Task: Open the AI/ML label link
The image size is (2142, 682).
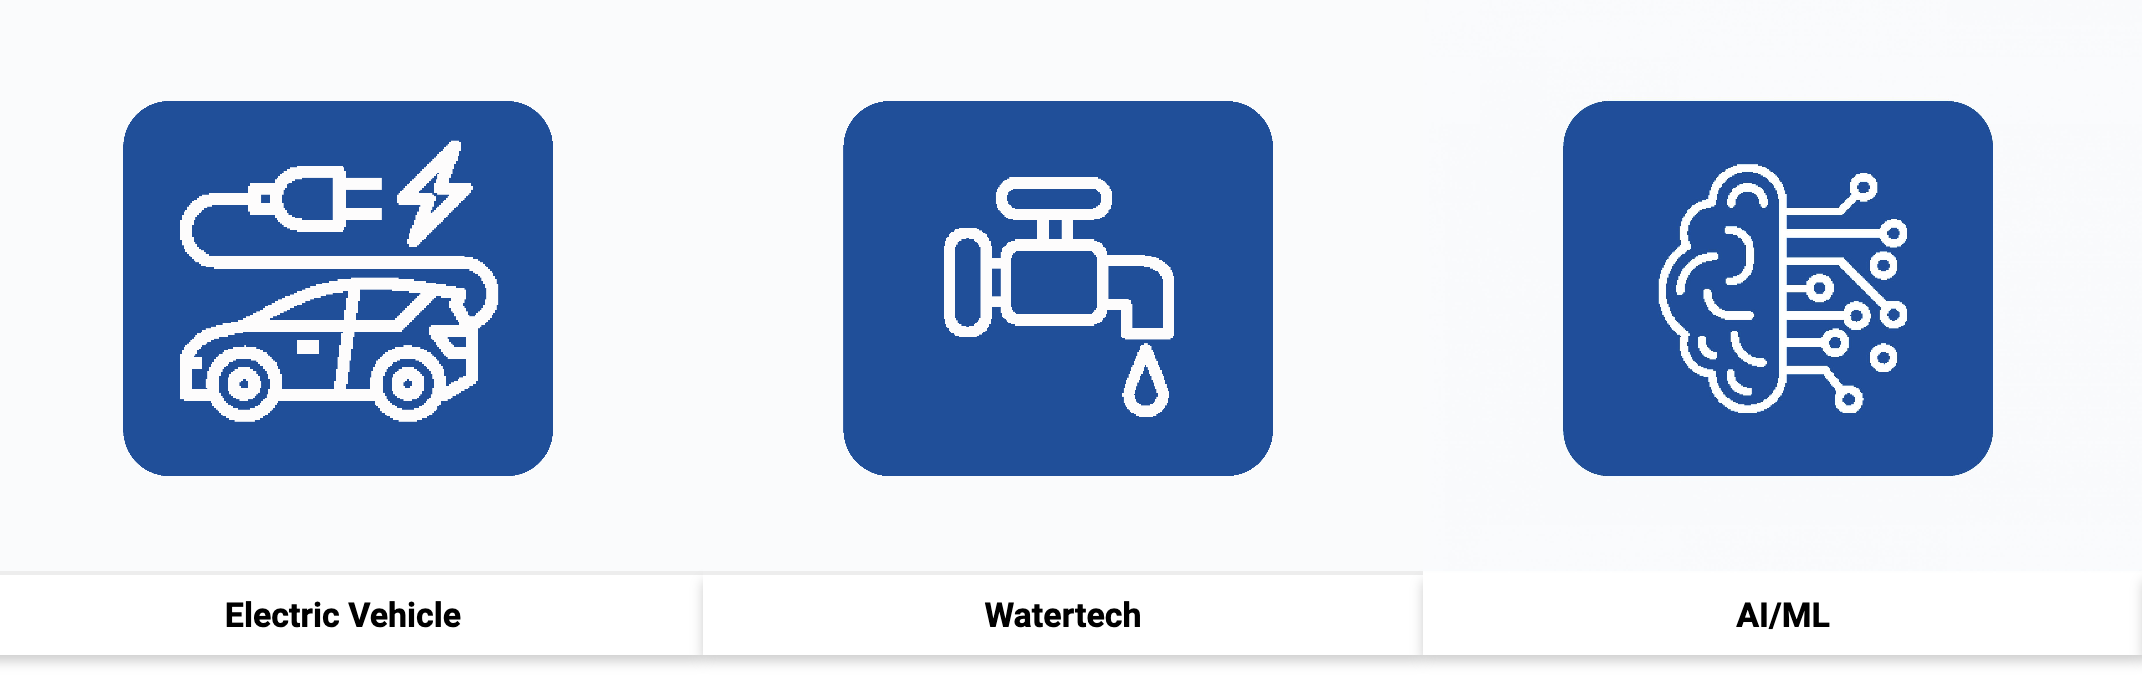Action: [1783, 615]
